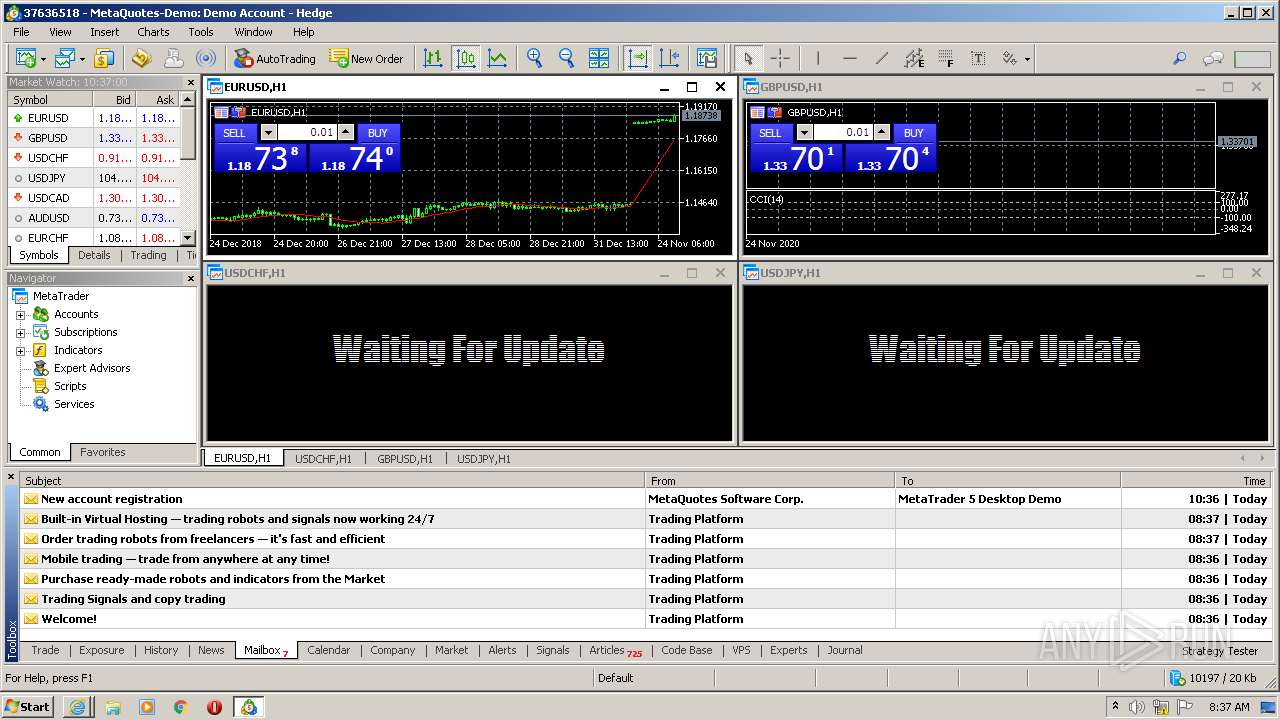Image resolution: width=1280 pixels, height=720 pixels.
Task: Click BUY on the GBPUSD chart
Action: pos(914,133)
